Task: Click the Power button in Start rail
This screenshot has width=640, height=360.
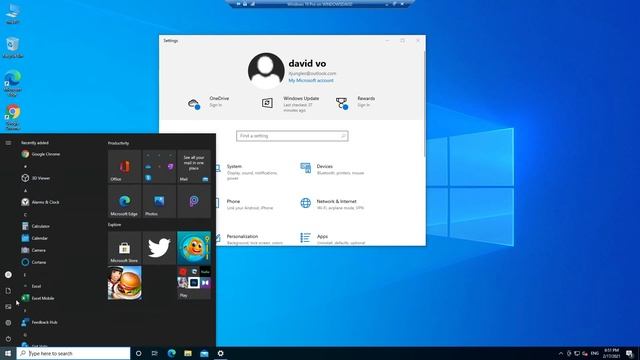Action: (8, 338)
